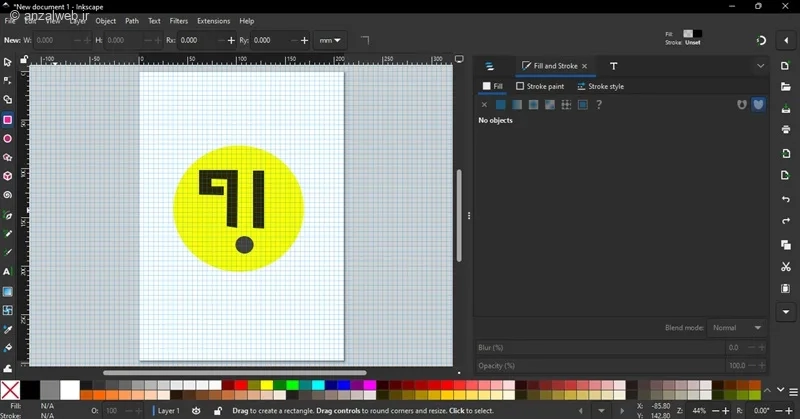Click the Copy icon in command bar

(x=786, y=245)
